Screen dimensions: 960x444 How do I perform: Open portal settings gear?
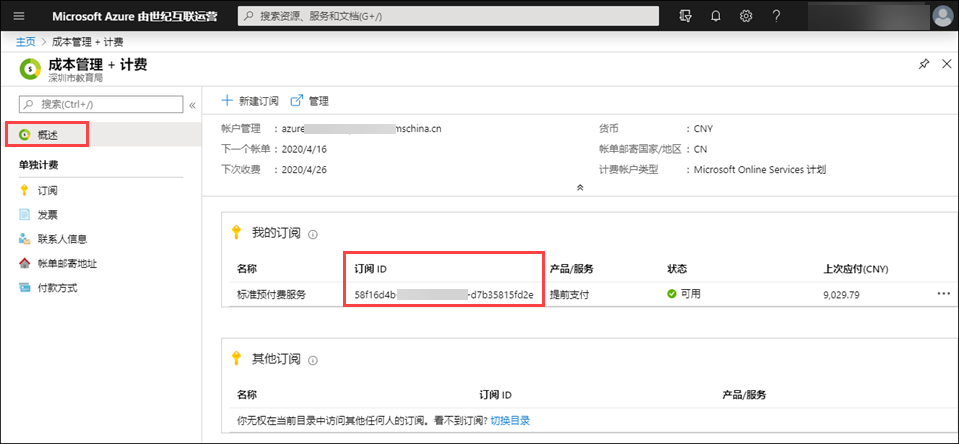click(x=746, y=16)
